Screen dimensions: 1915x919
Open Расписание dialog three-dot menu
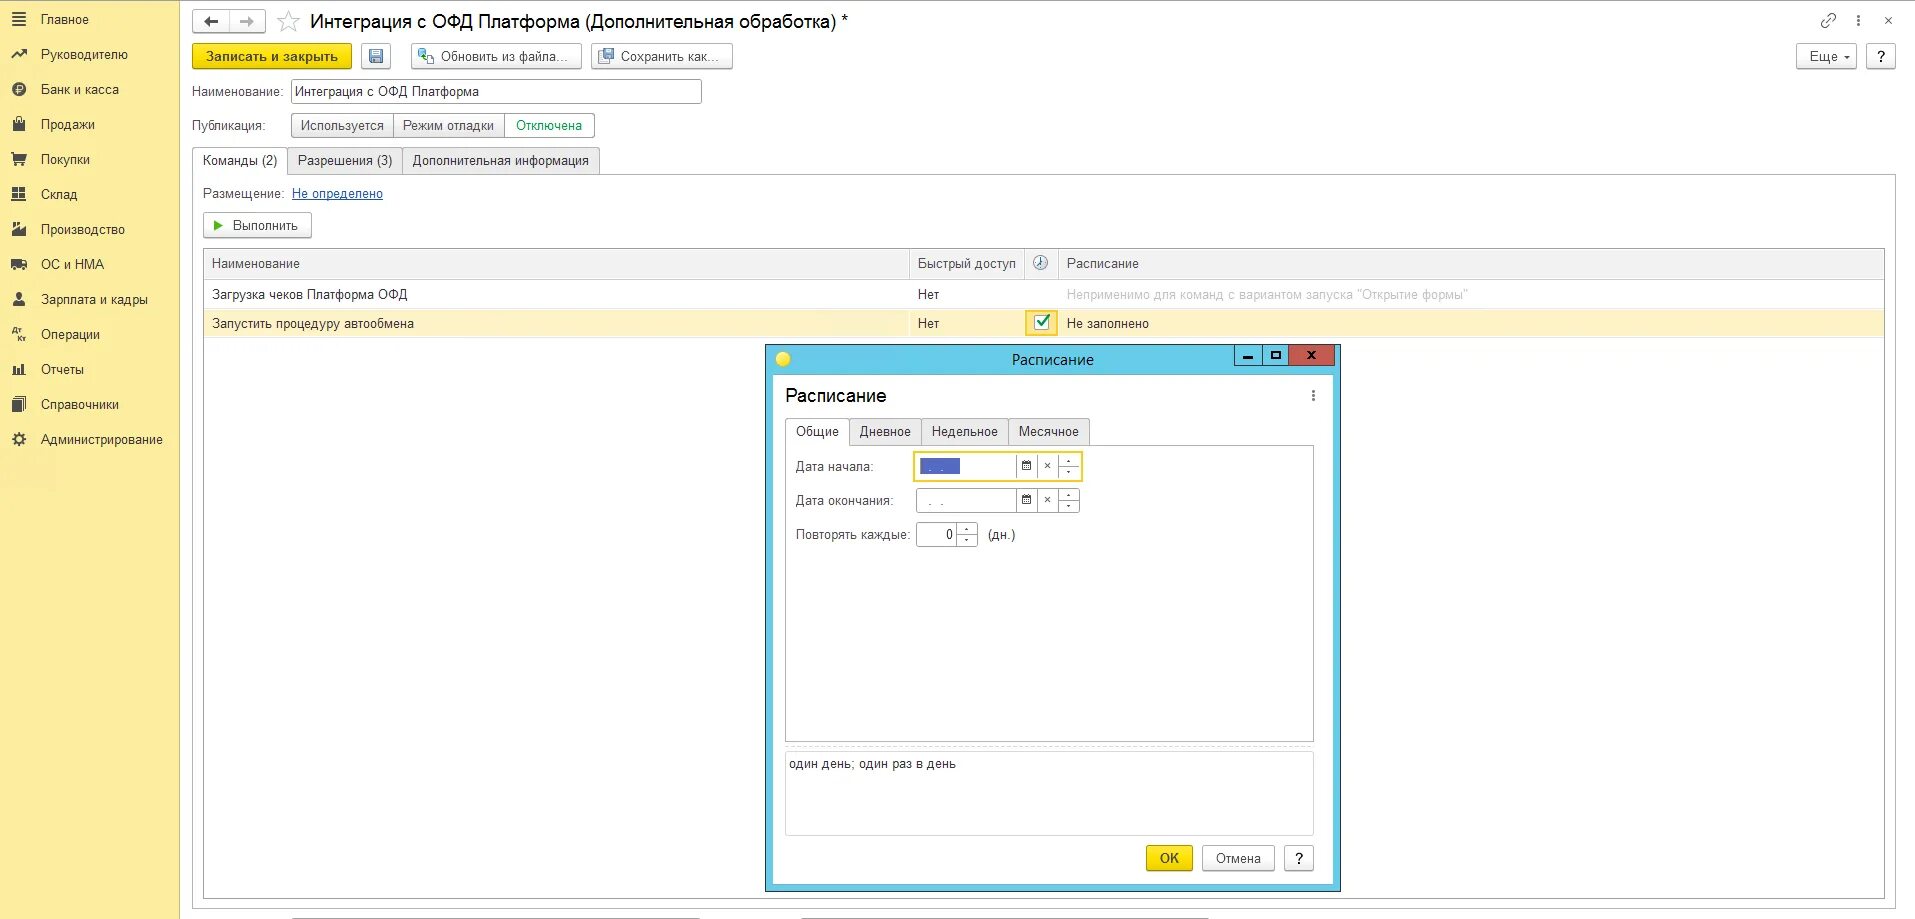[1313, 396]
